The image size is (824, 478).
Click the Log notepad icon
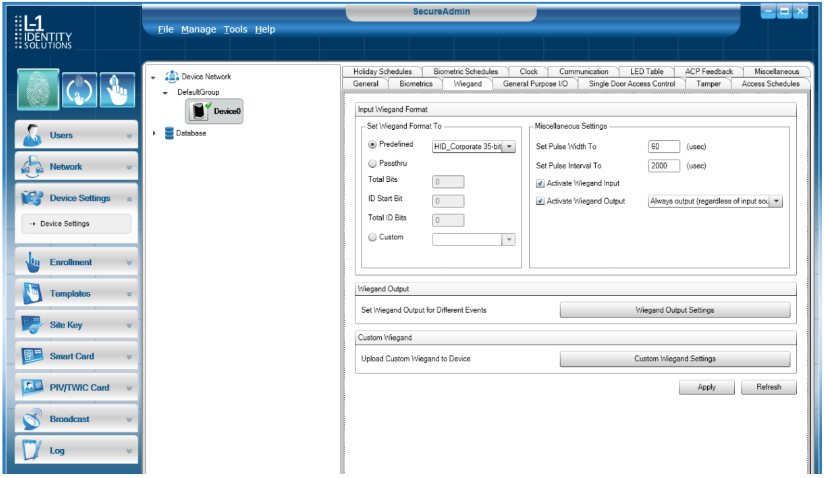[32, 450]
